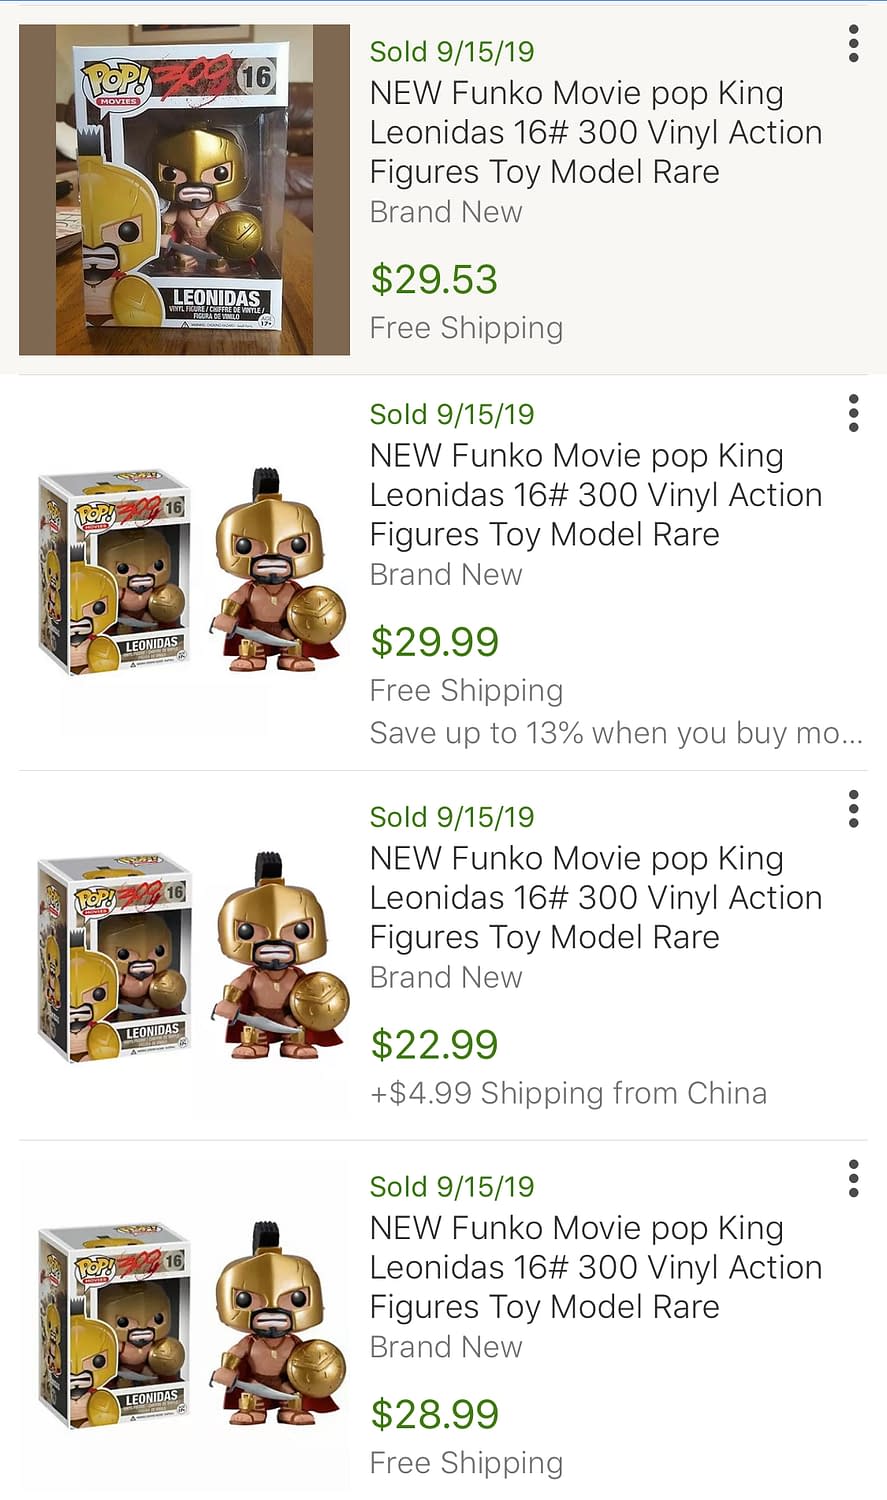Expand the truncated 'Save up to 13%' promotion text
Viewport: 887px width, 1500px height.
[617, 732]
